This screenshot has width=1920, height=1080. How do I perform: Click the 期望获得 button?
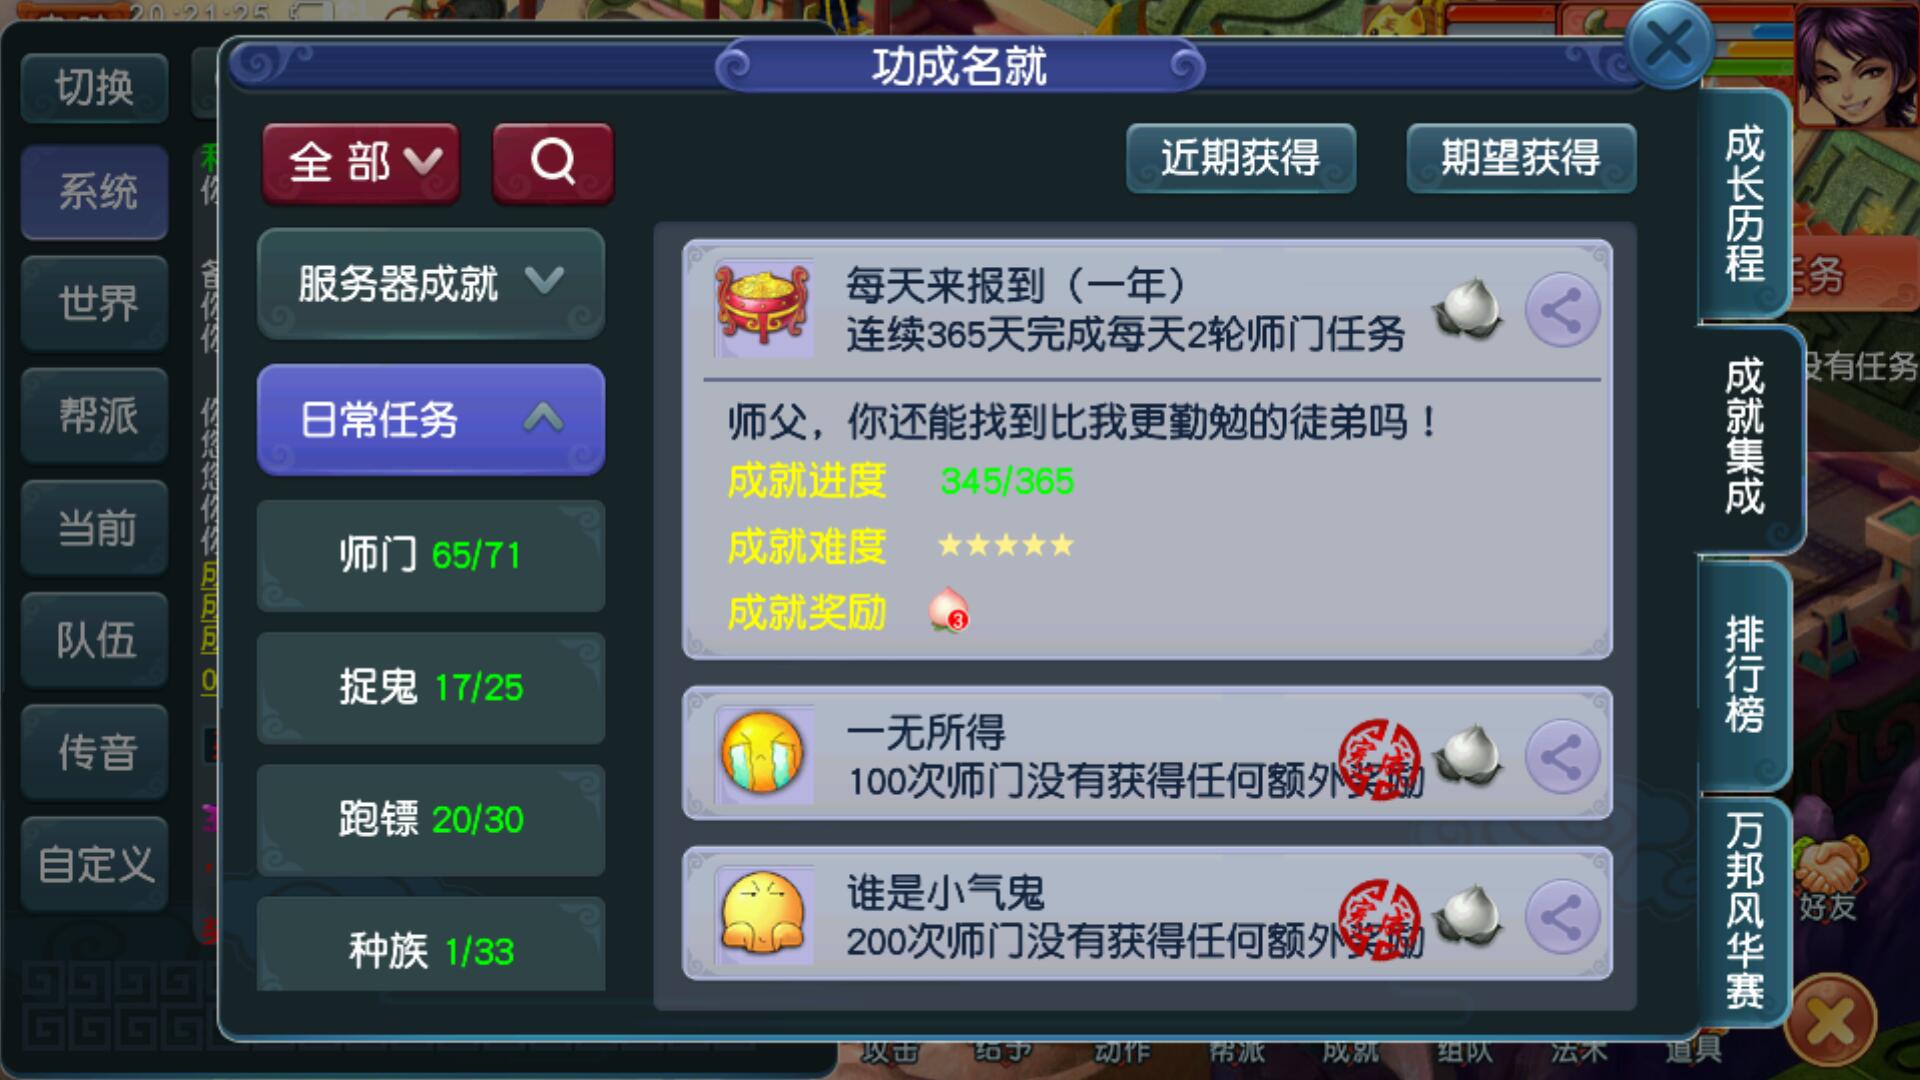click(1521, 158)
